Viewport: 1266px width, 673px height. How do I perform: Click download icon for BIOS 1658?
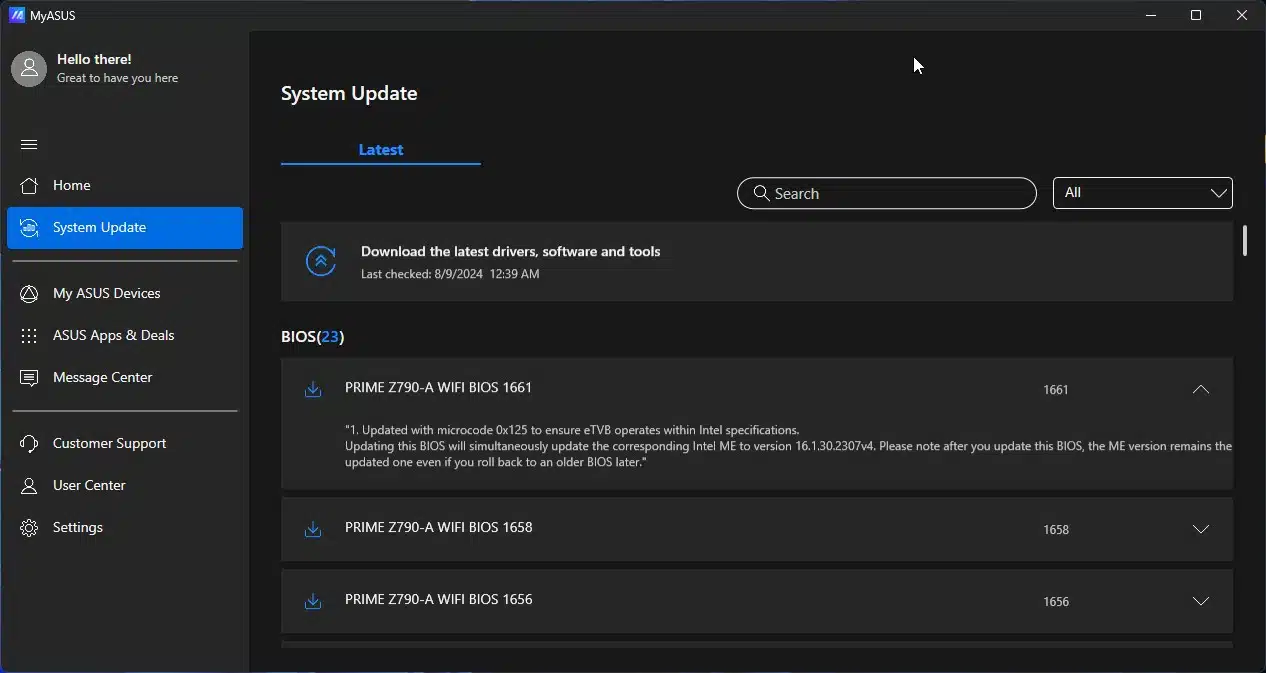[x=313, y=529]
